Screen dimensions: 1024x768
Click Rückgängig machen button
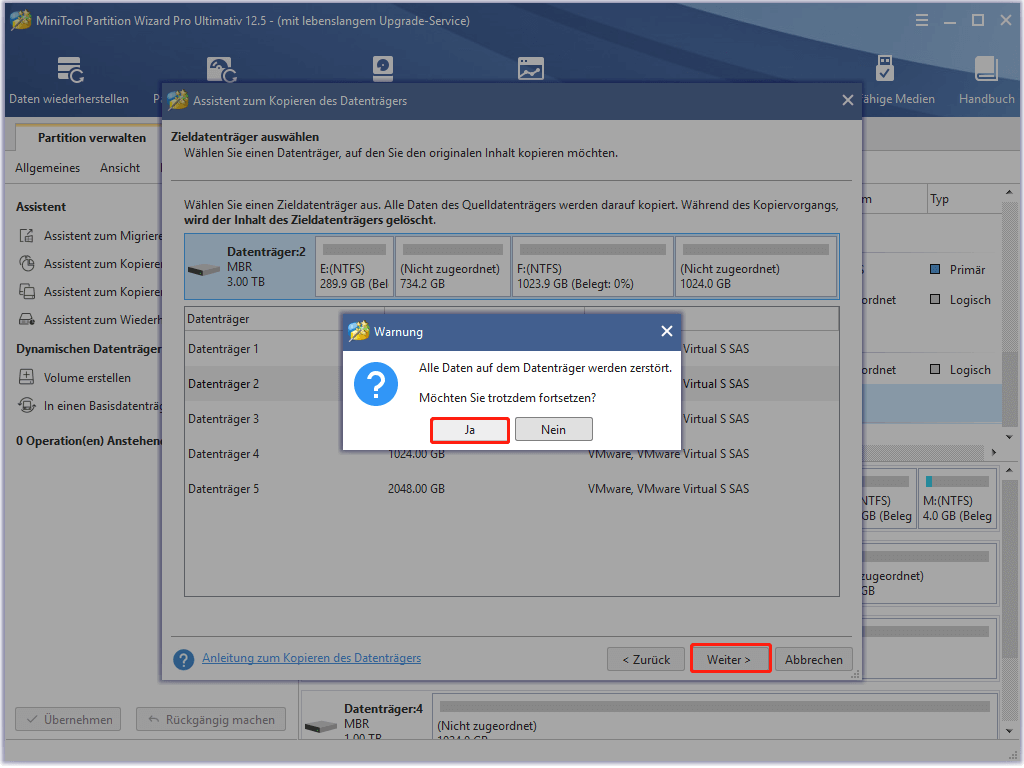coord(211,720)
